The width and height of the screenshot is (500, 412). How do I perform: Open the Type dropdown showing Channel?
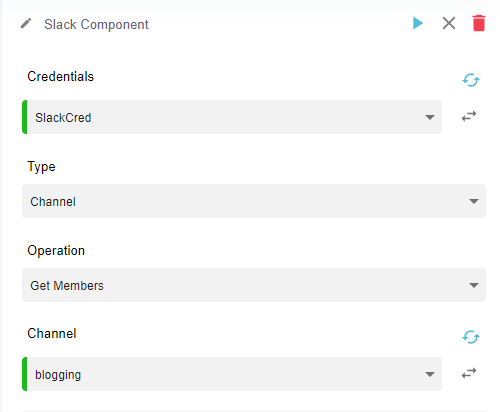point(254,201)
